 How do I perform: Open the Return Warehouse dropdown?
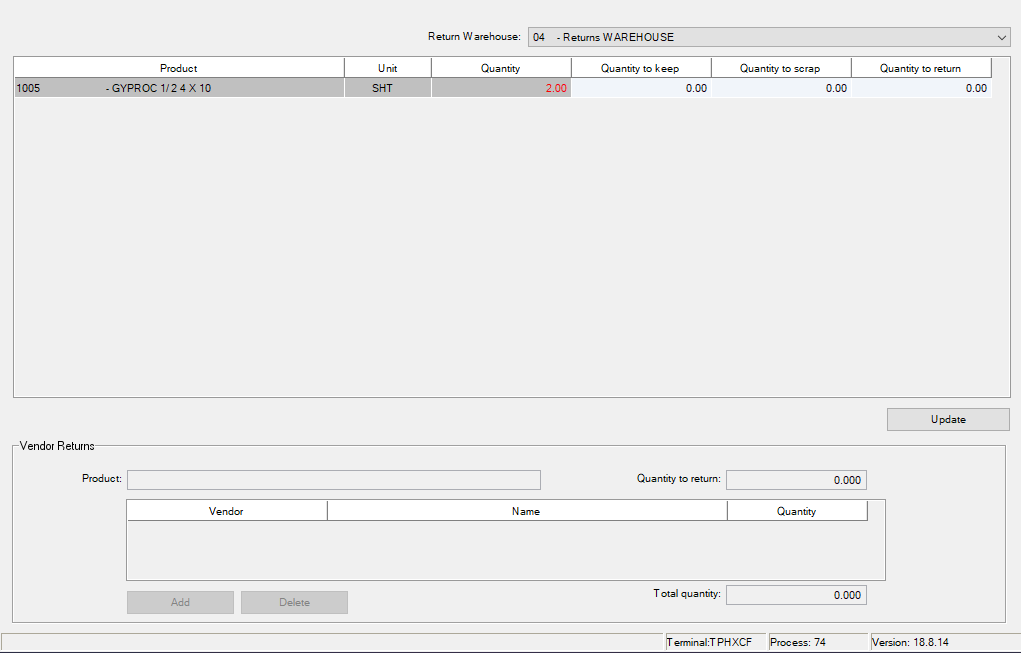768,37
